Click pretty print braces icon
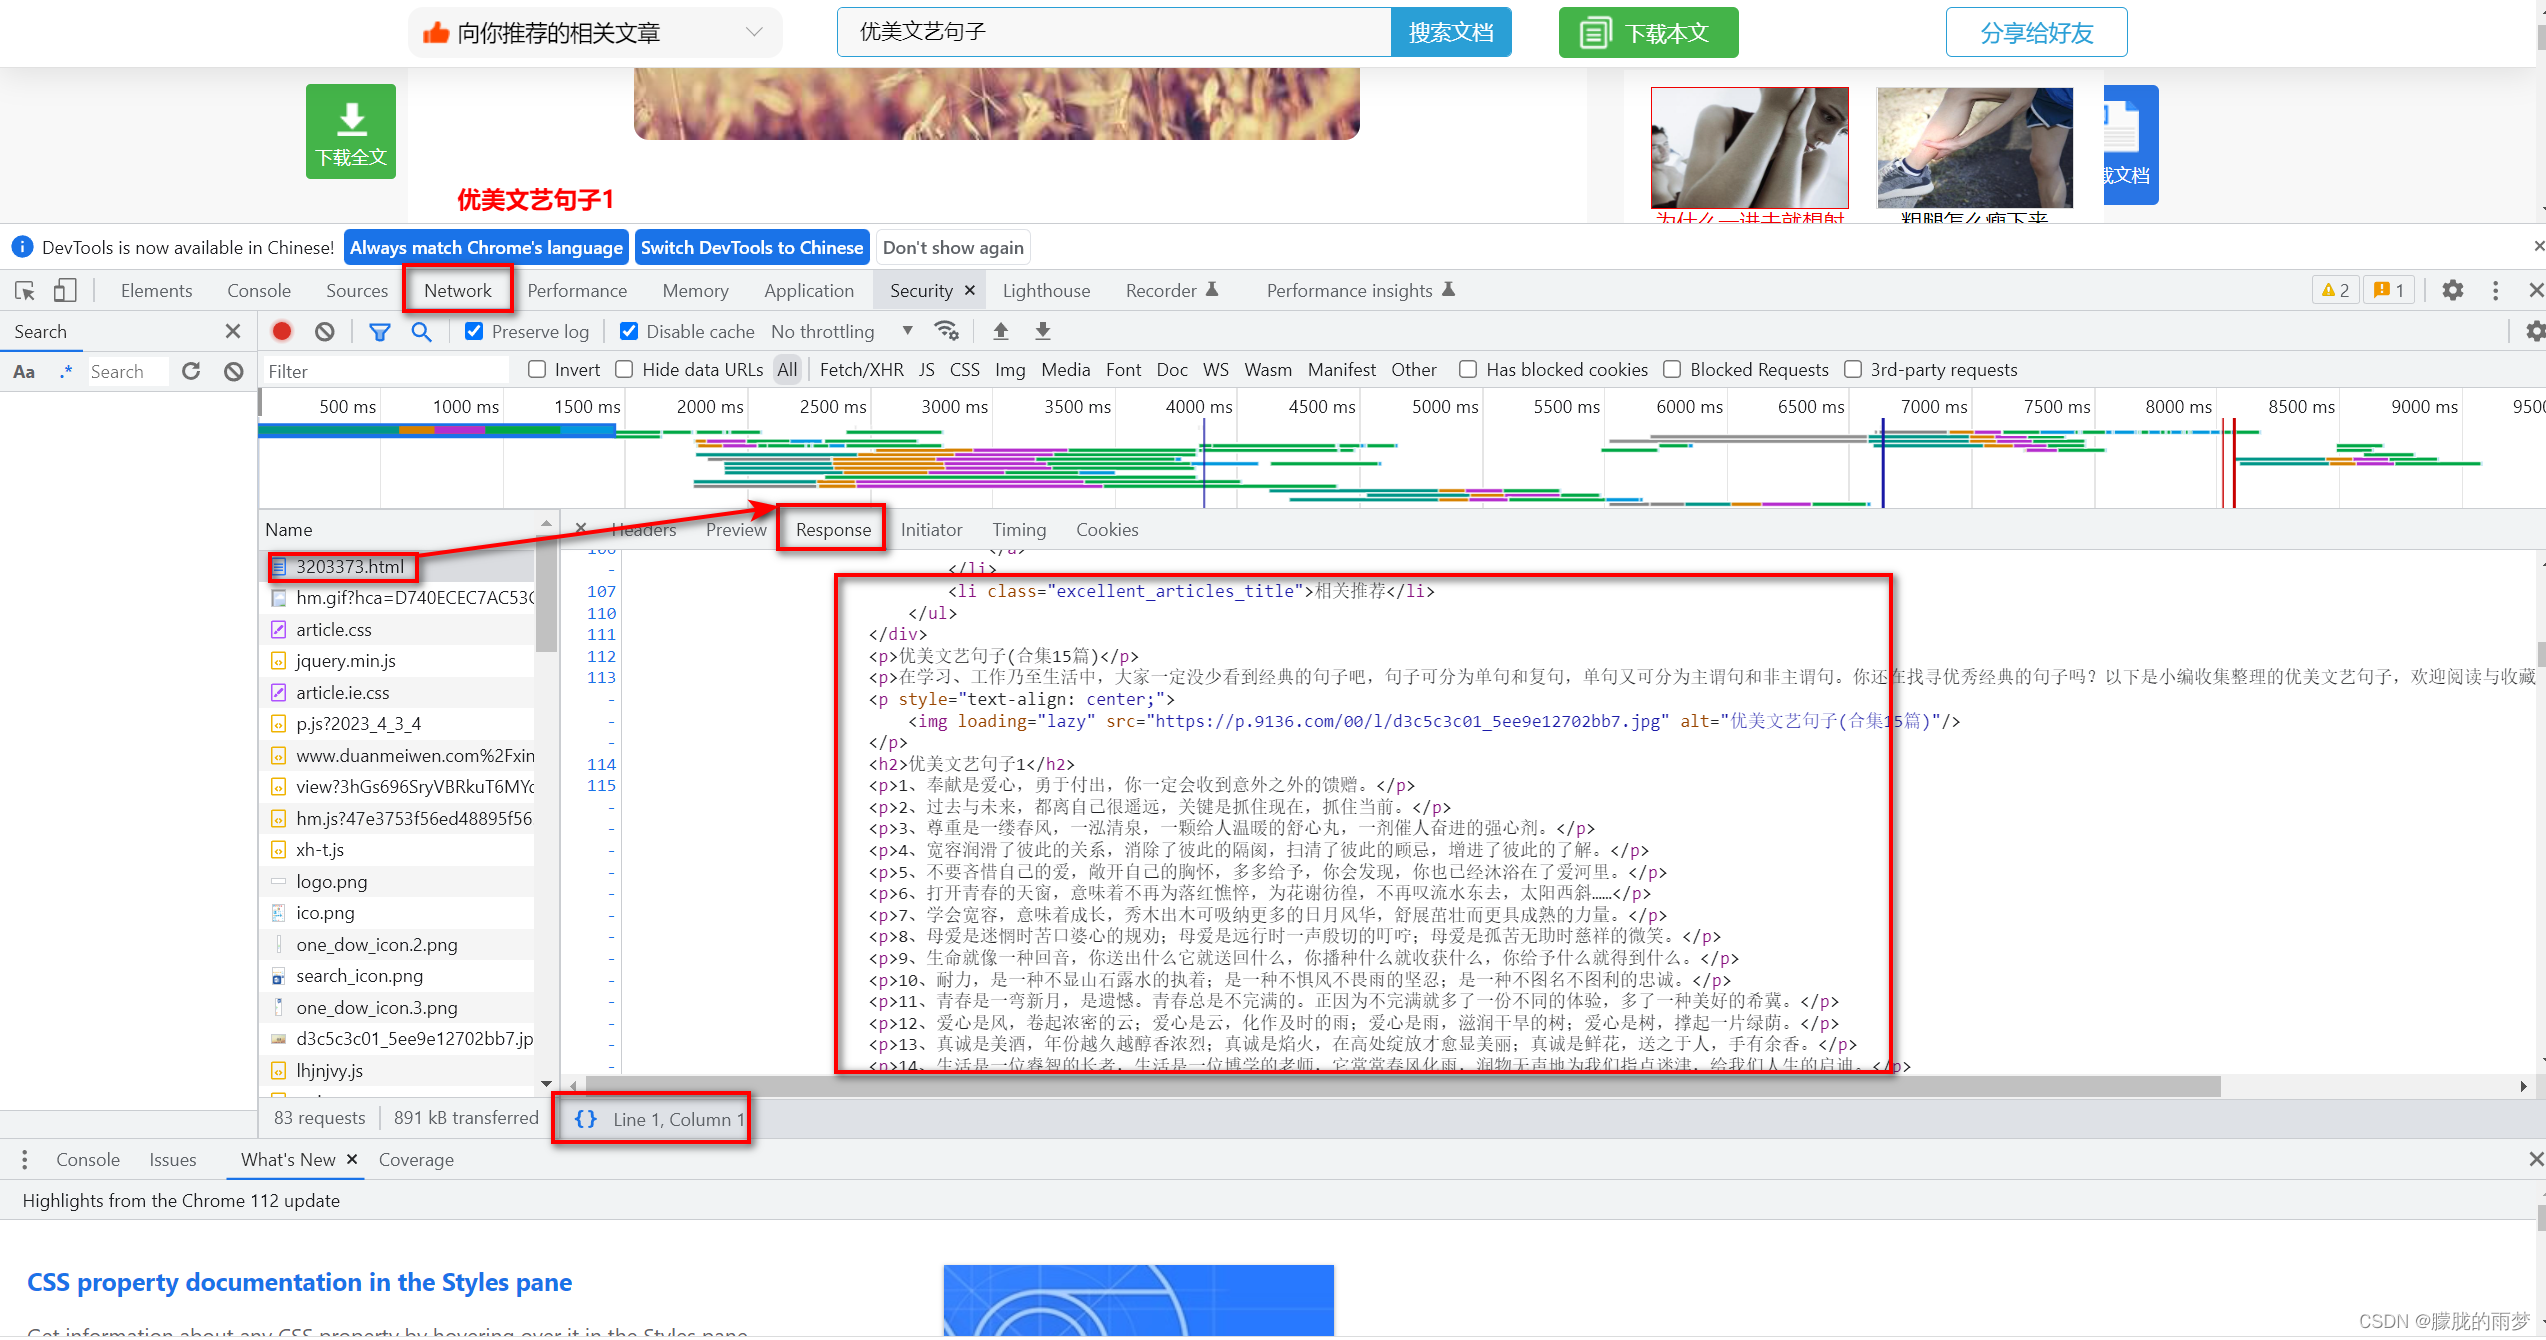This screenshot has width=2546, height=1340. click(586, 1119)
